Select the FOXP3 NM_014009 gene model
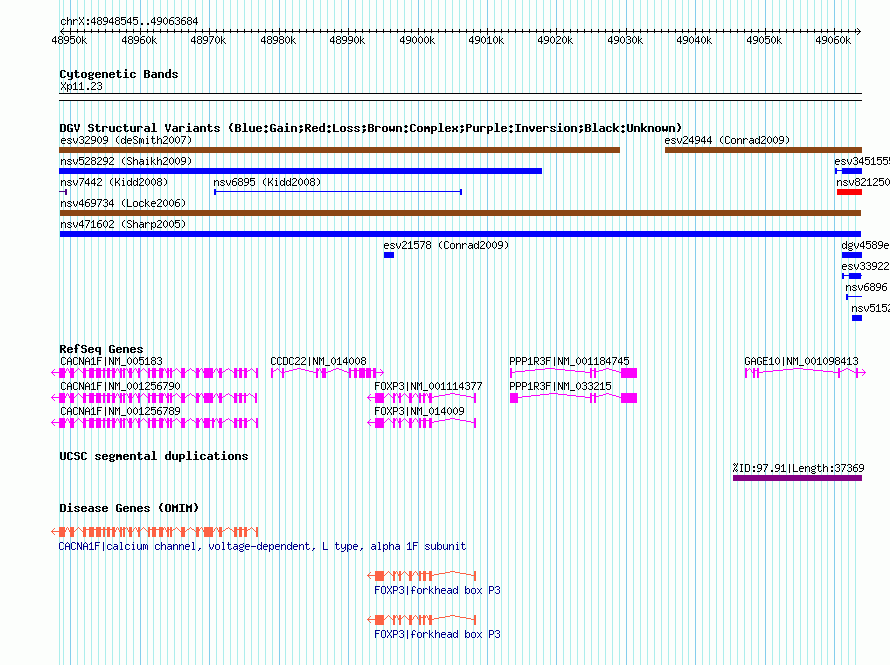The image size is (890, 665). coord(422,423)
